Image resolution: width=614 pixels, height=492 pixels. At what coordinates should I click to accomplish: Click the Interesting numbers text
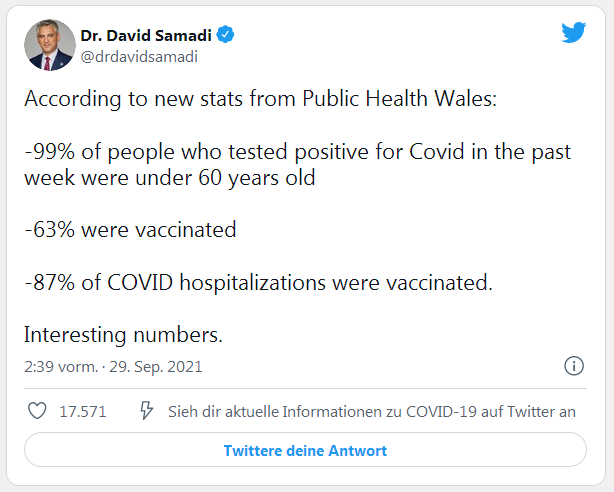123,334
